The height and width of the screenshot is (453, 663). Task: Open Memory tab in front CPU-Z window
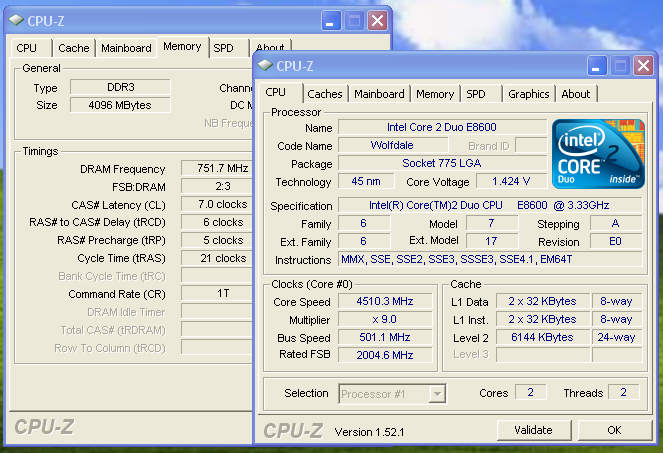click(435, 94)
